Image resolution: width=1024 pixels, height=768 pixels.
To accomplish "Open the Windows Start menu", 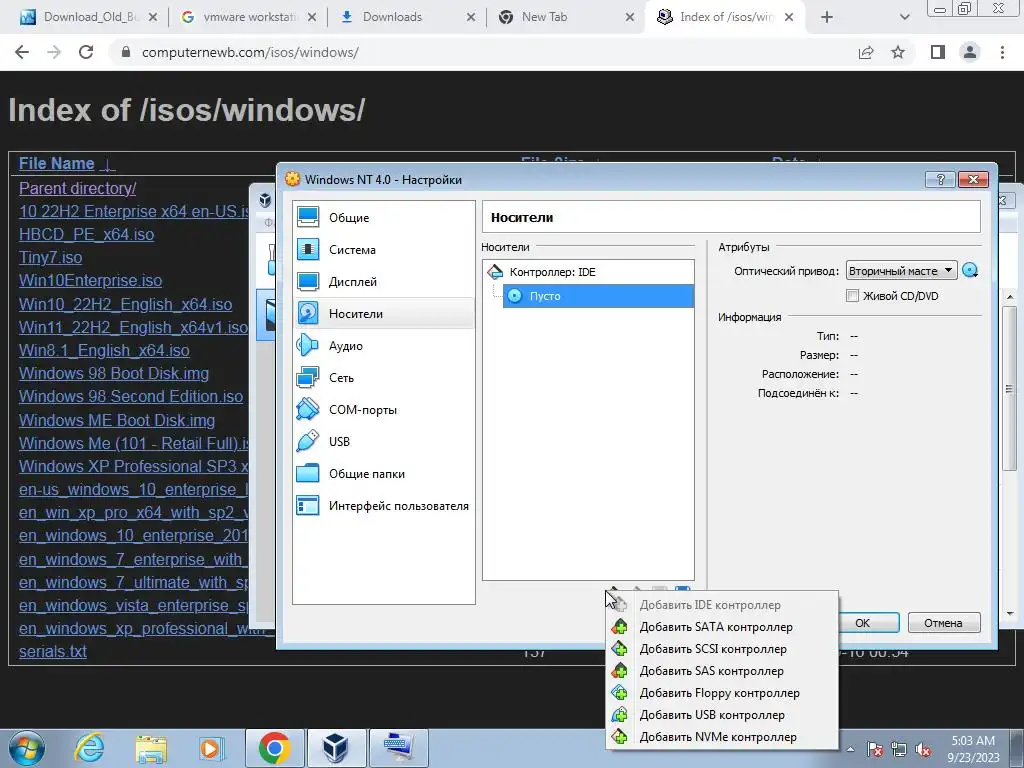I will 26,748.
